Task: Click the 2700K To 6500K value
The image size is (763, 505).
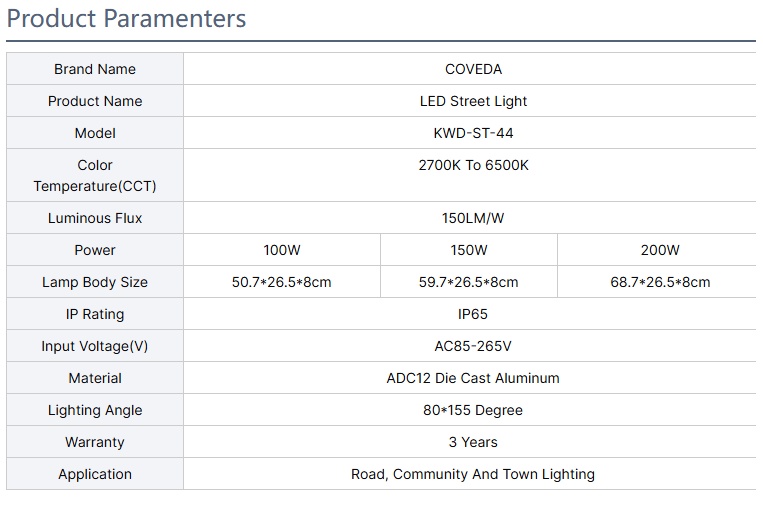Action: click(x=473, y=165)
